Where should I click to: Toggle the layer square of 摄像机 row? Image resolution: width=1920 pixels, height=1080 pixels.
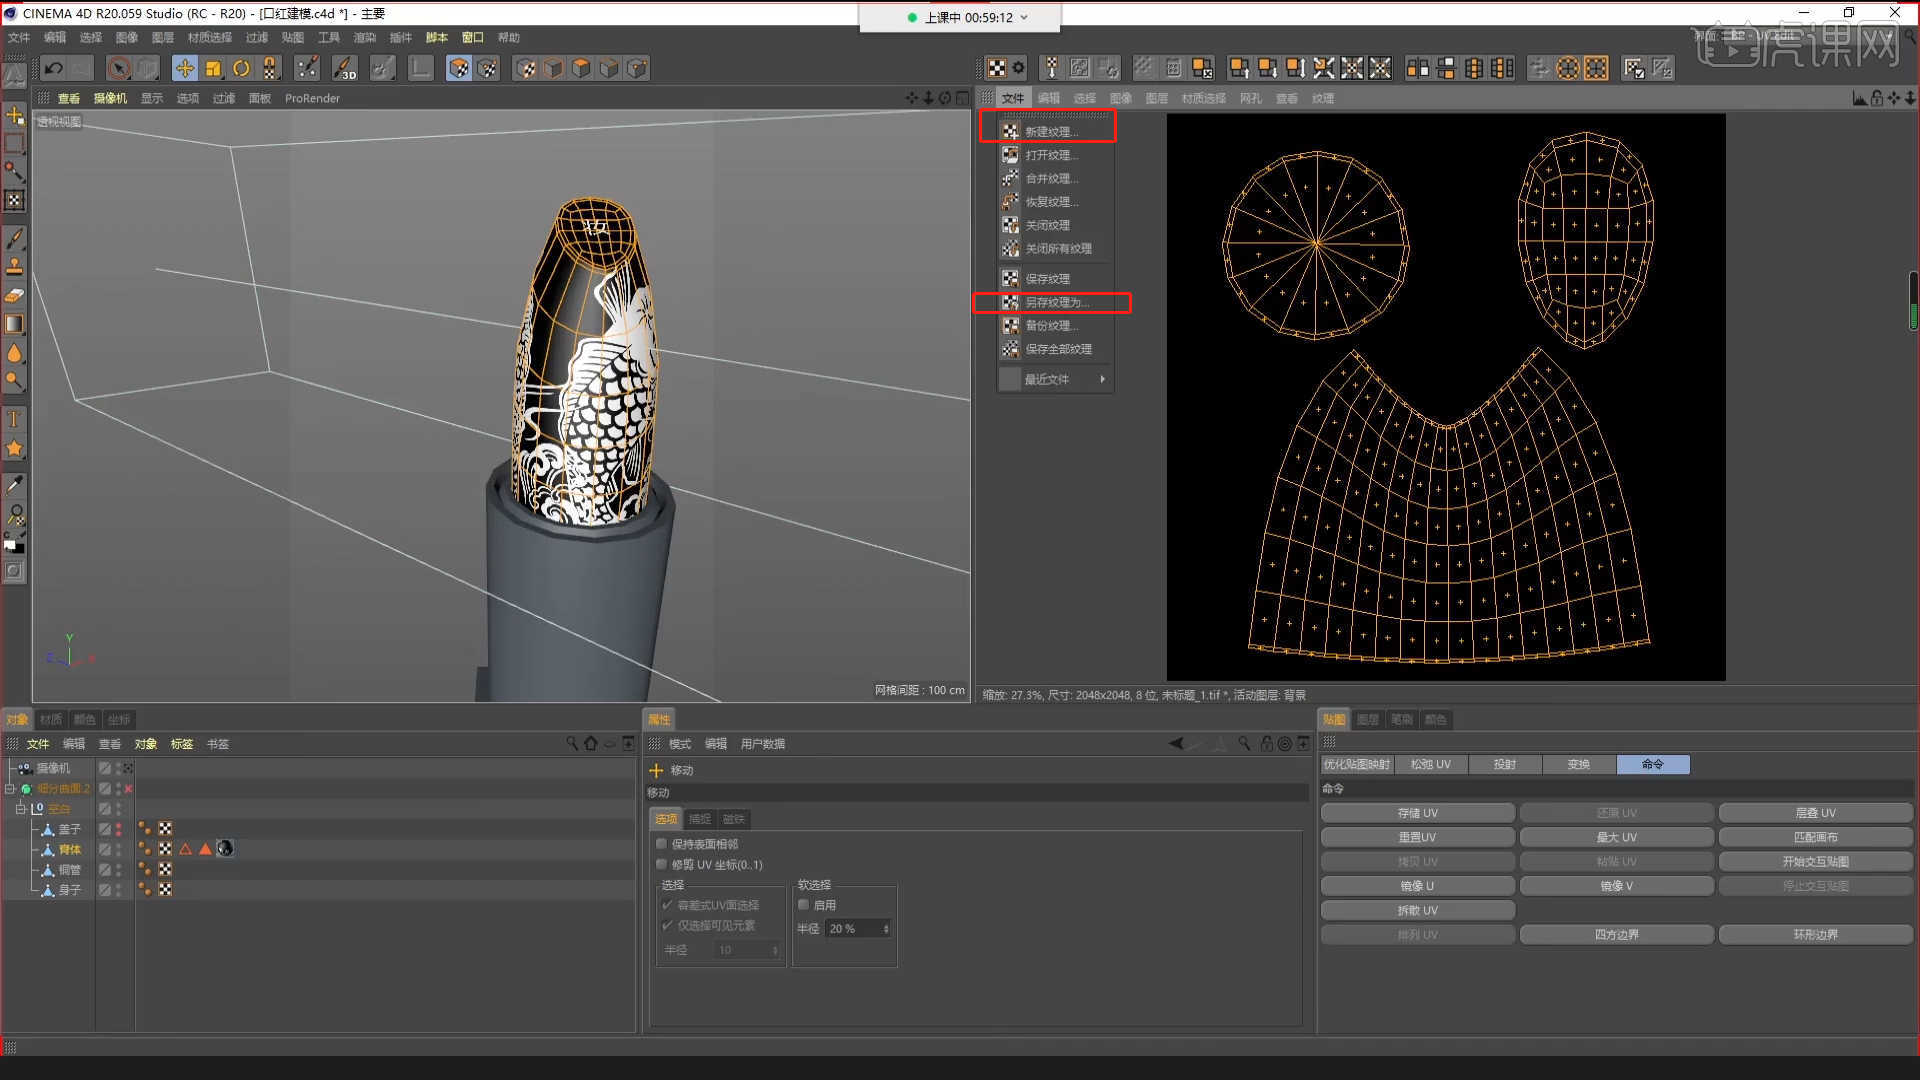[104, 768]
